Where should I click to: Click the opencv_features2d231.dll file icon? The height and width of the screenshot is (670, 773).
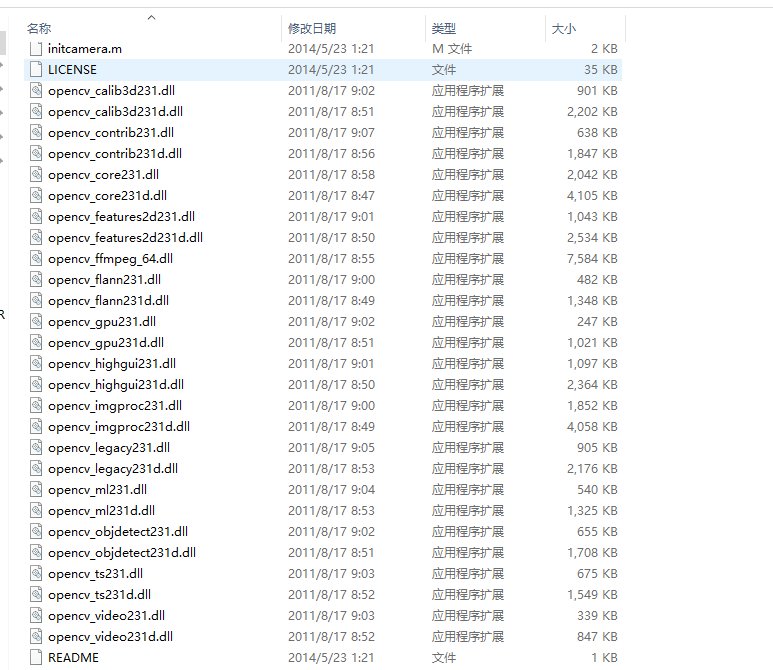(36, 217)
